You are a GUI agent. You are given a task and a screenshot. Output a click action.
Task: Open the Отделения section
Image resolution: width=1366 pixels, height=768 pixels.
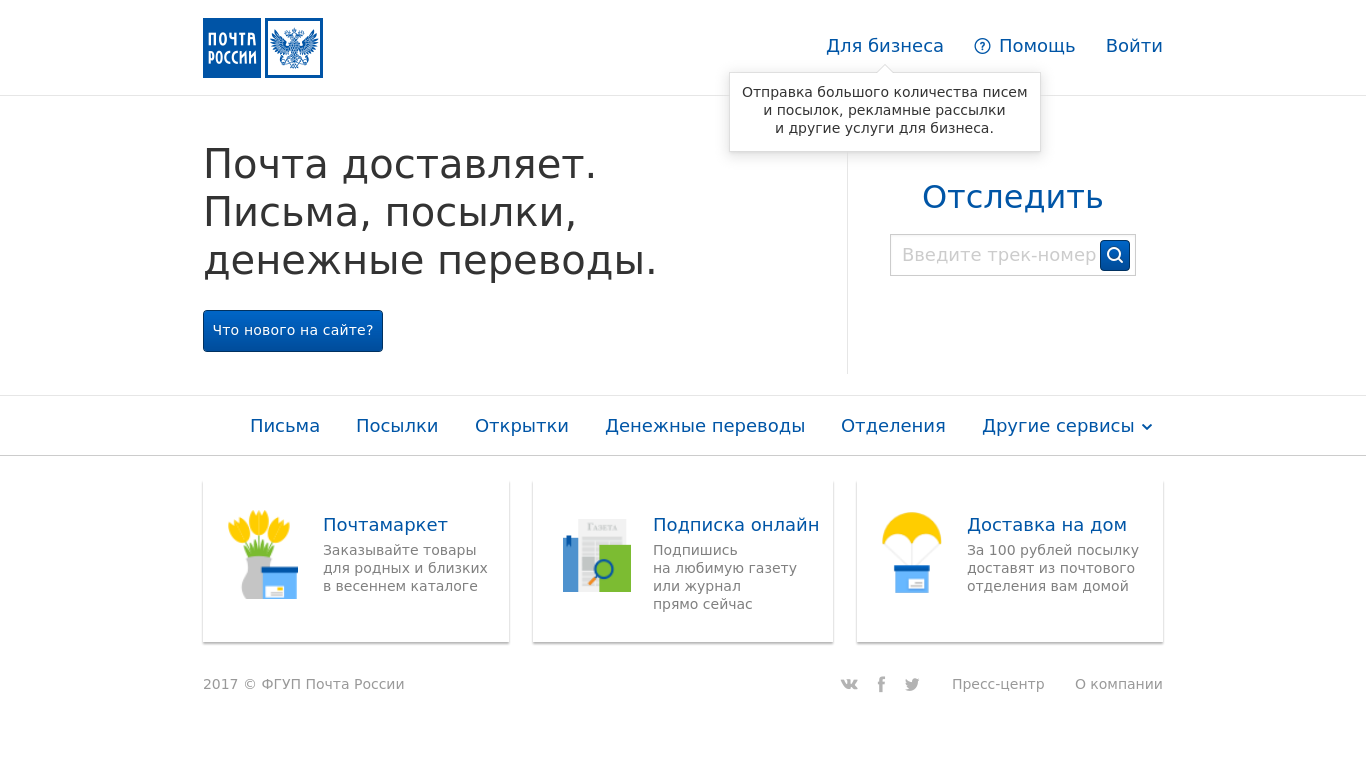[893, 426]
